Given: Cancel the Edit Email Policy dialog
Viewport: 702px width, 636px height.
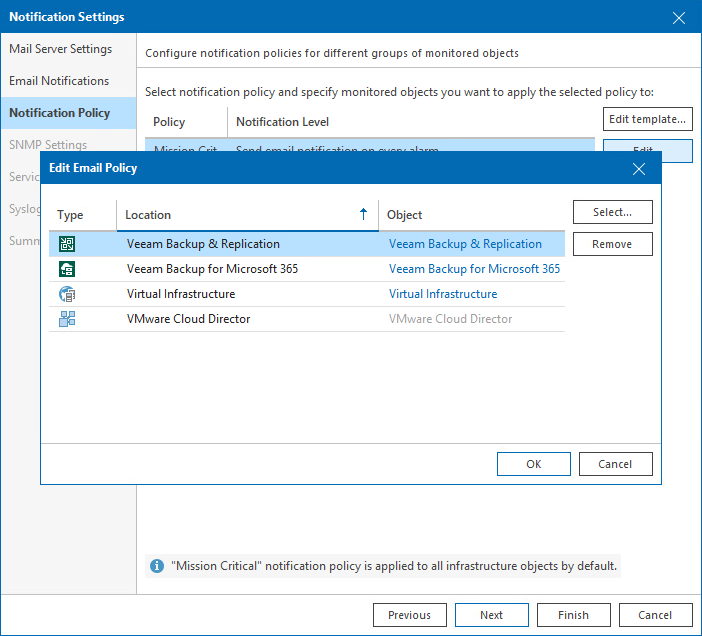Looking at the screenshot, I should click(616, 464).
